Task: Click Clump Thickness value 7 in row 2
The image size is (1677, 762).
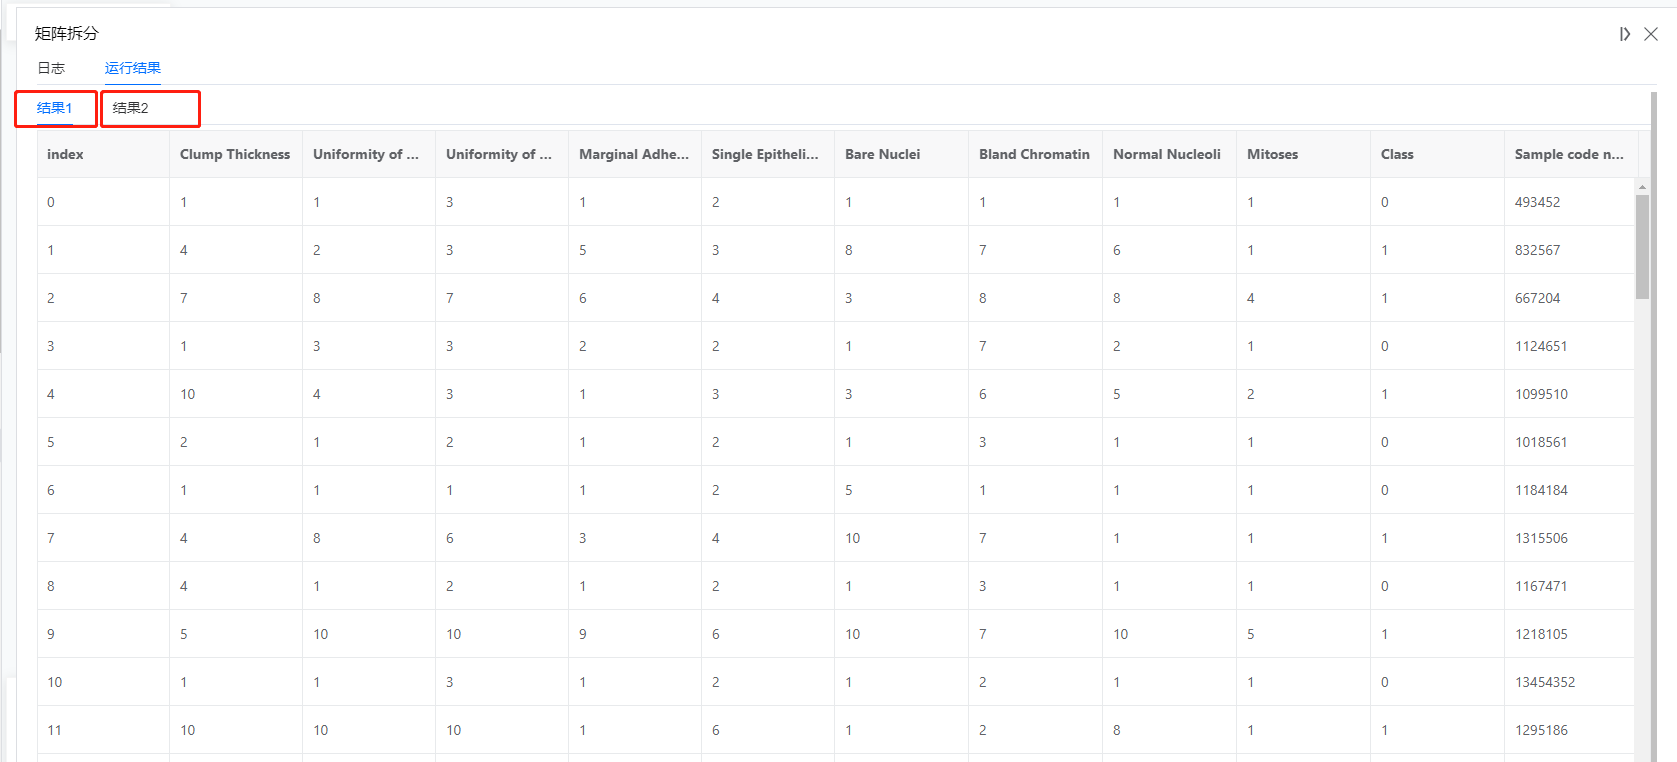Action: [184, 298]
